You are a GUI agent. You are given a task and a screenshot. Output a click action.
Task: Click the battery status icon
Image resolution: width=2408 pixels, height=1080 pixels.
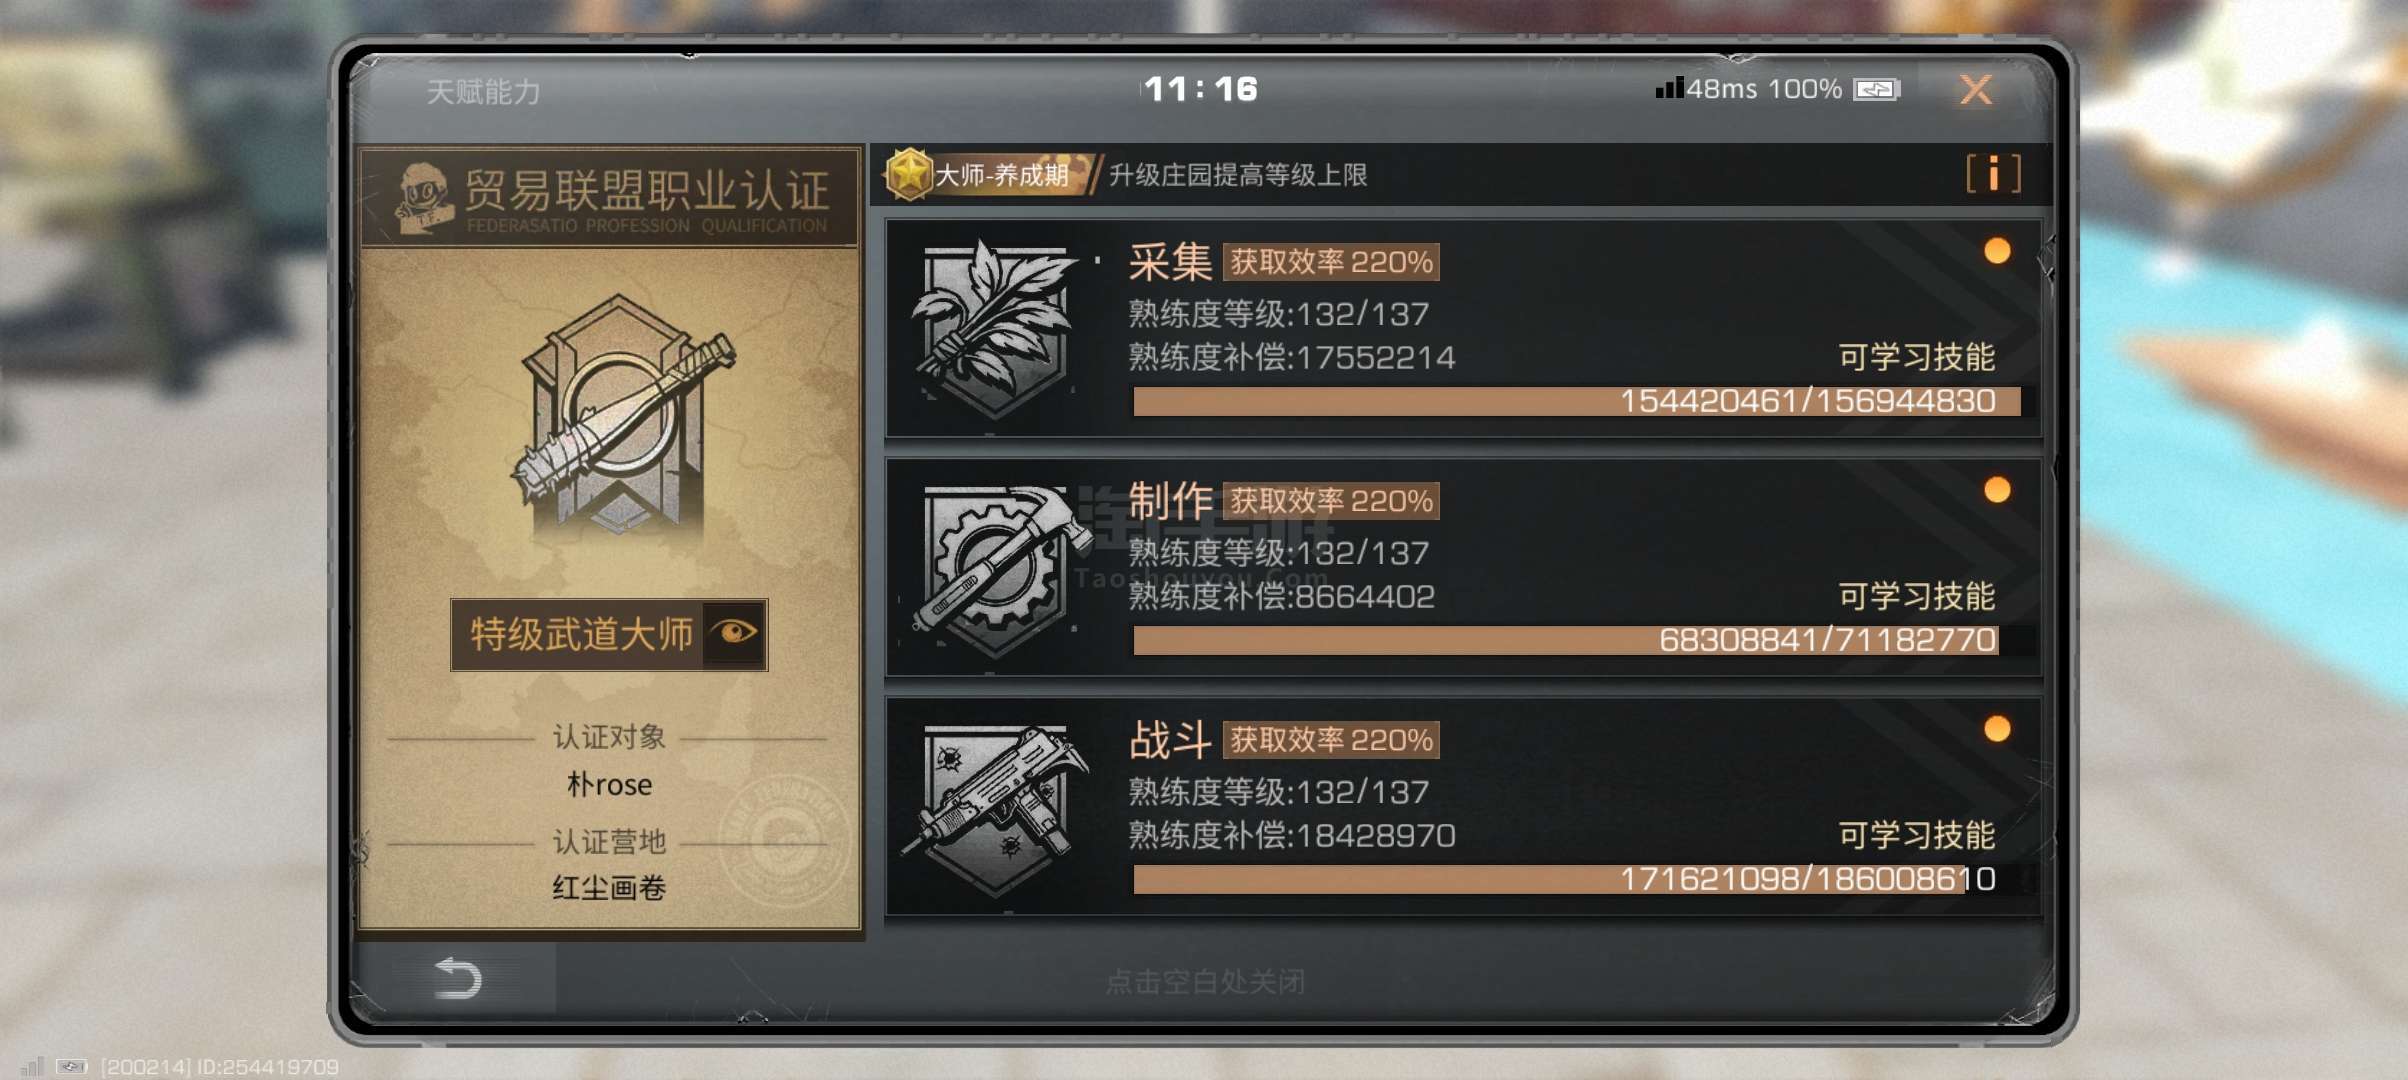1876,90
